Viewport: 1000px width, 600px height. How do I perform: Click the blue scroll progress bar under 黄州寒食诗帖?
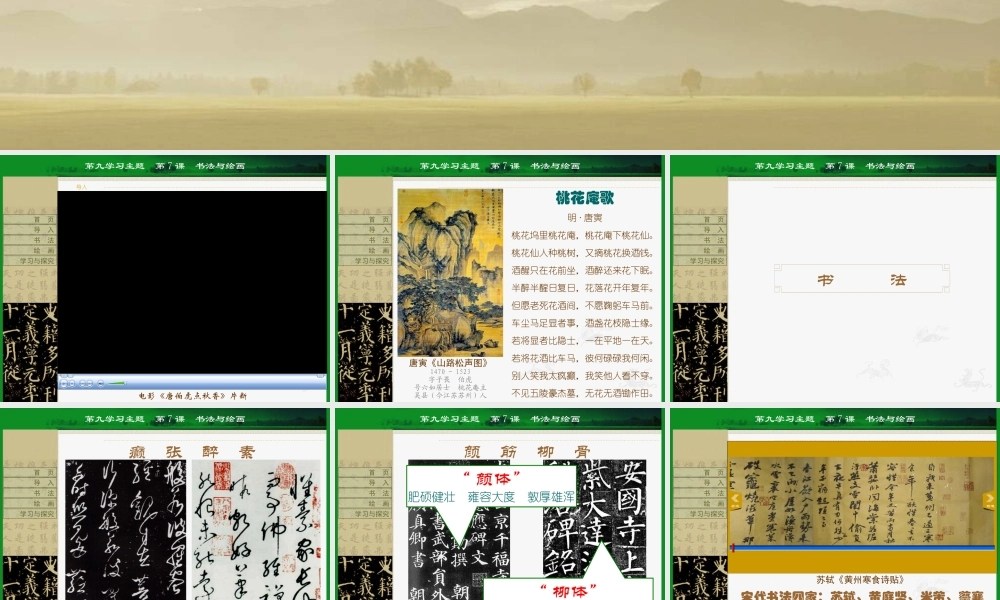click(x=863, y=548)
